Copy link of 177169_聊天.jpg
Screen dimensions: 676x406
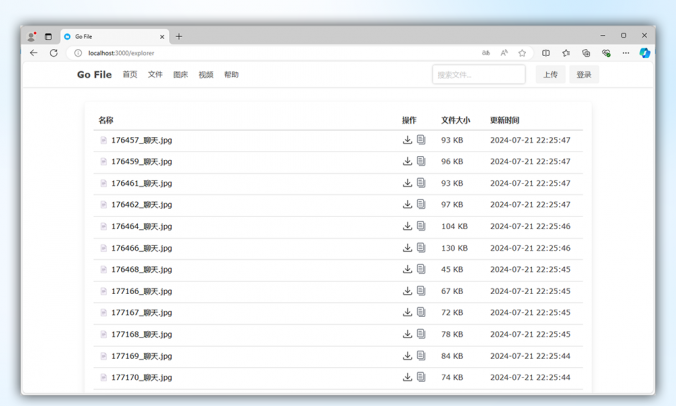pos(421,356)
